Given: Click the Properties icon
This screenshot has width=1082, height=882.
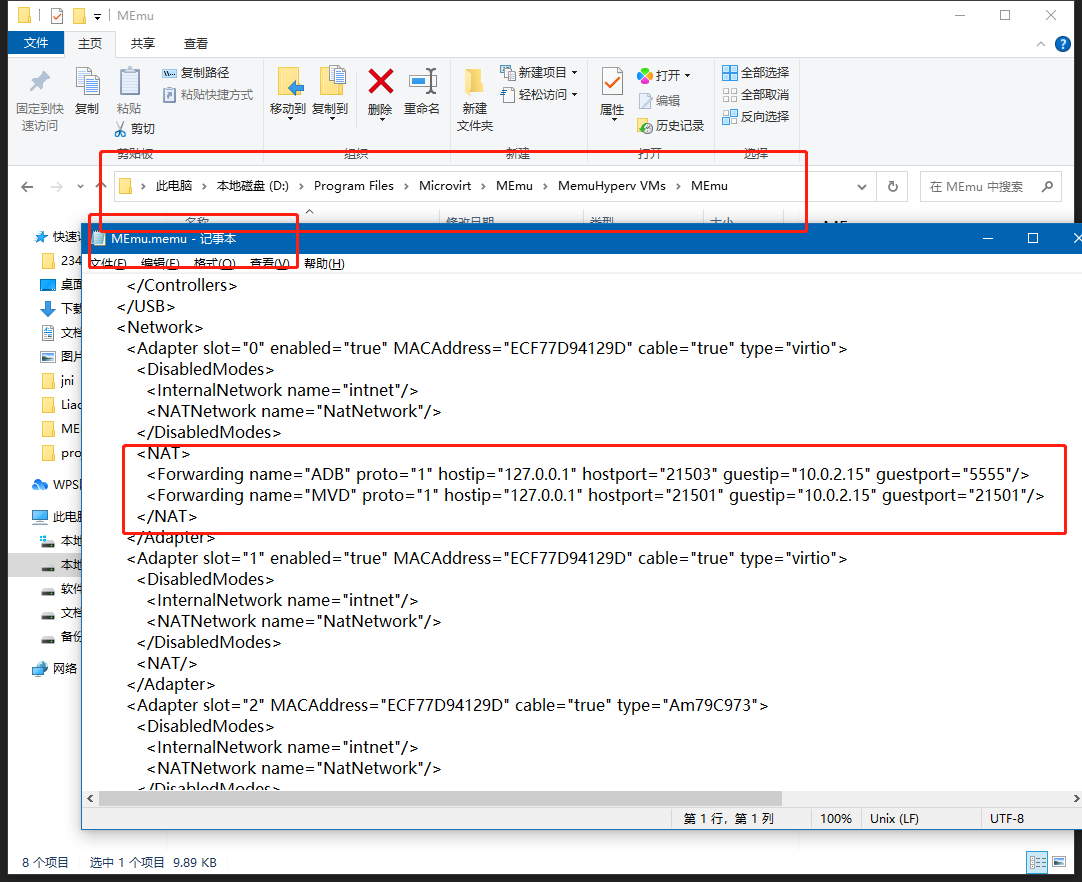Looking at the screenshot, I should 612,81.
